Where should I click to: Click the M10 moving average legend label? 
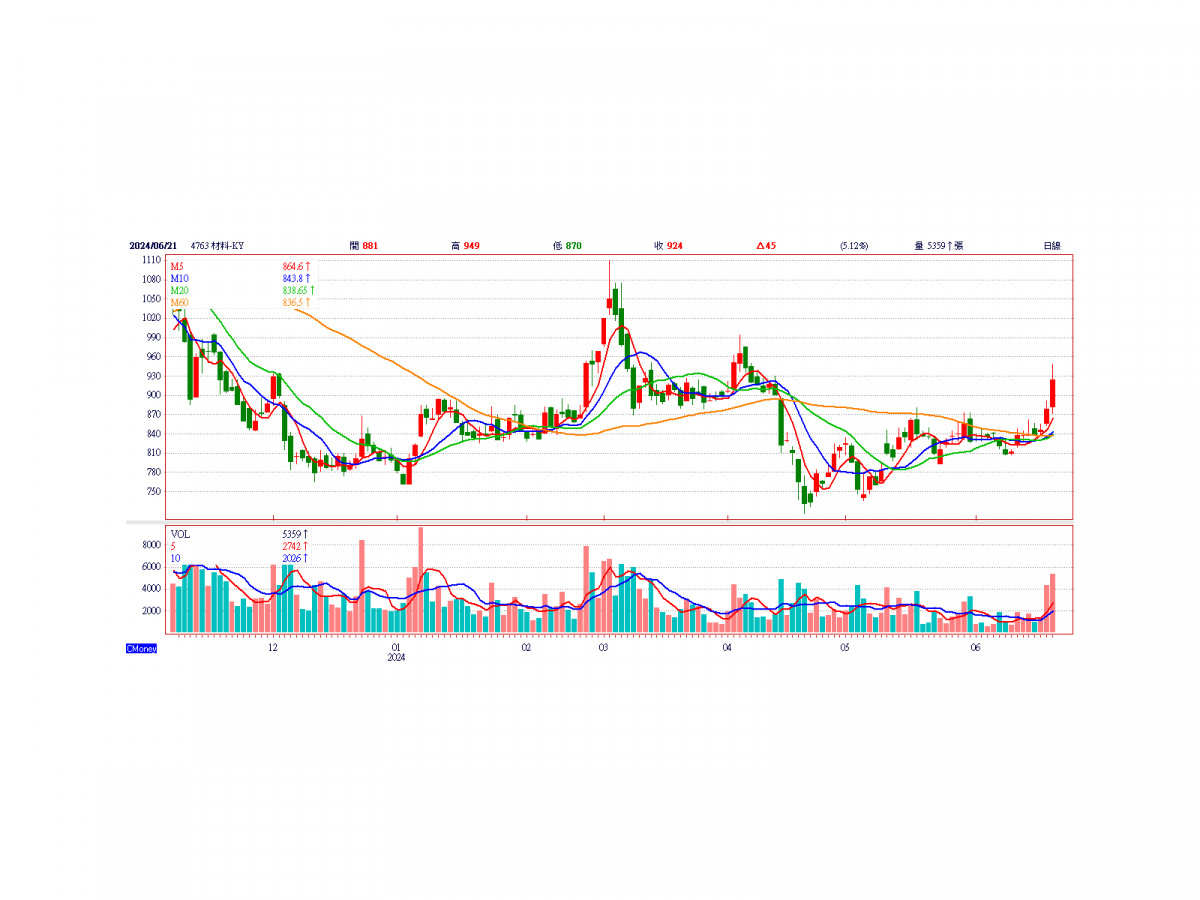point(179,277)
